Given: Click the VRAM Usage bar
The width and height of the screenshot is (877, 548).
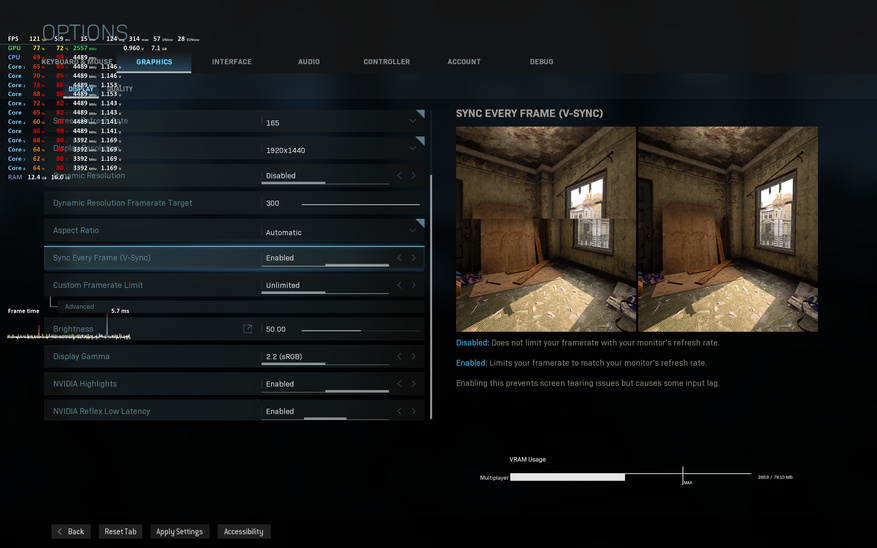Looking at the screenshot, I should click(630, 477).
